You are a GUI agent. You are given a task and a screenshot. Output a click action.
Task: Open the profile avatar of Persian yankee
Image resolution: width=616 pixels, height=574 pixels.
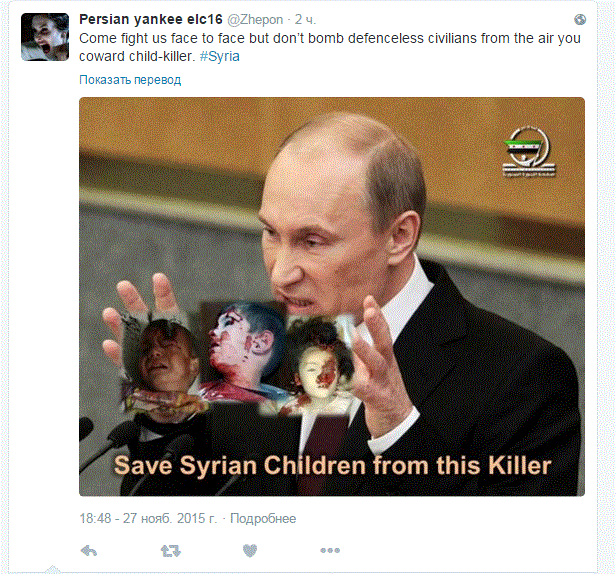45,37
